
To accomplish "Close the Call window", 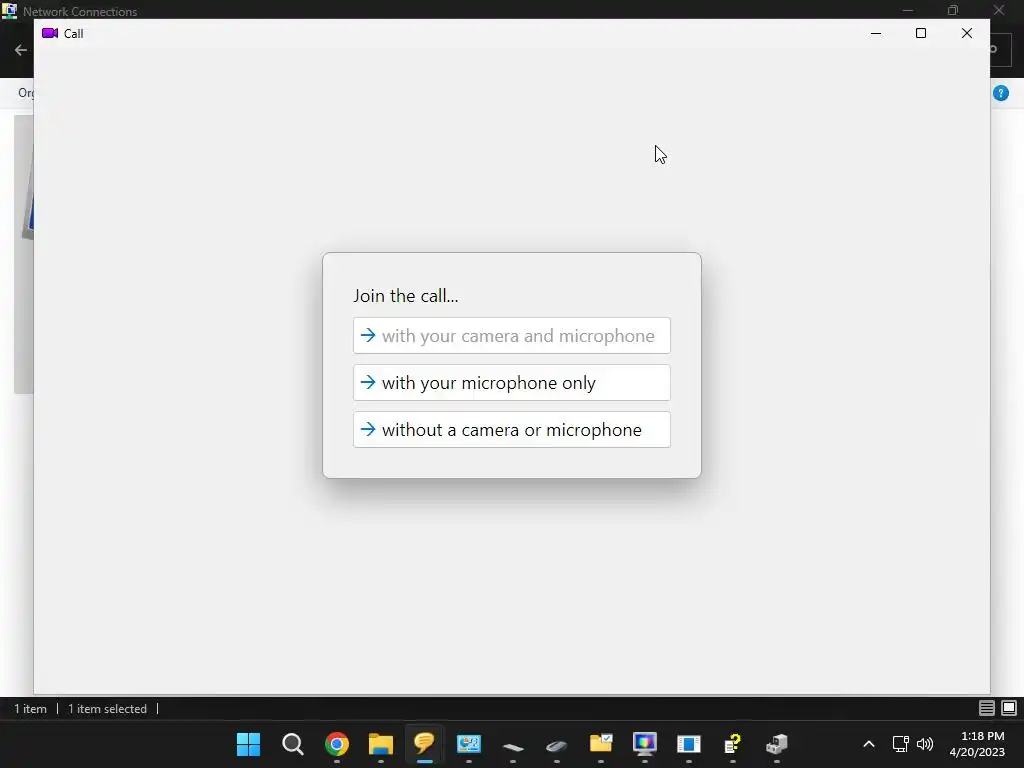I will [x=967, y=33].
